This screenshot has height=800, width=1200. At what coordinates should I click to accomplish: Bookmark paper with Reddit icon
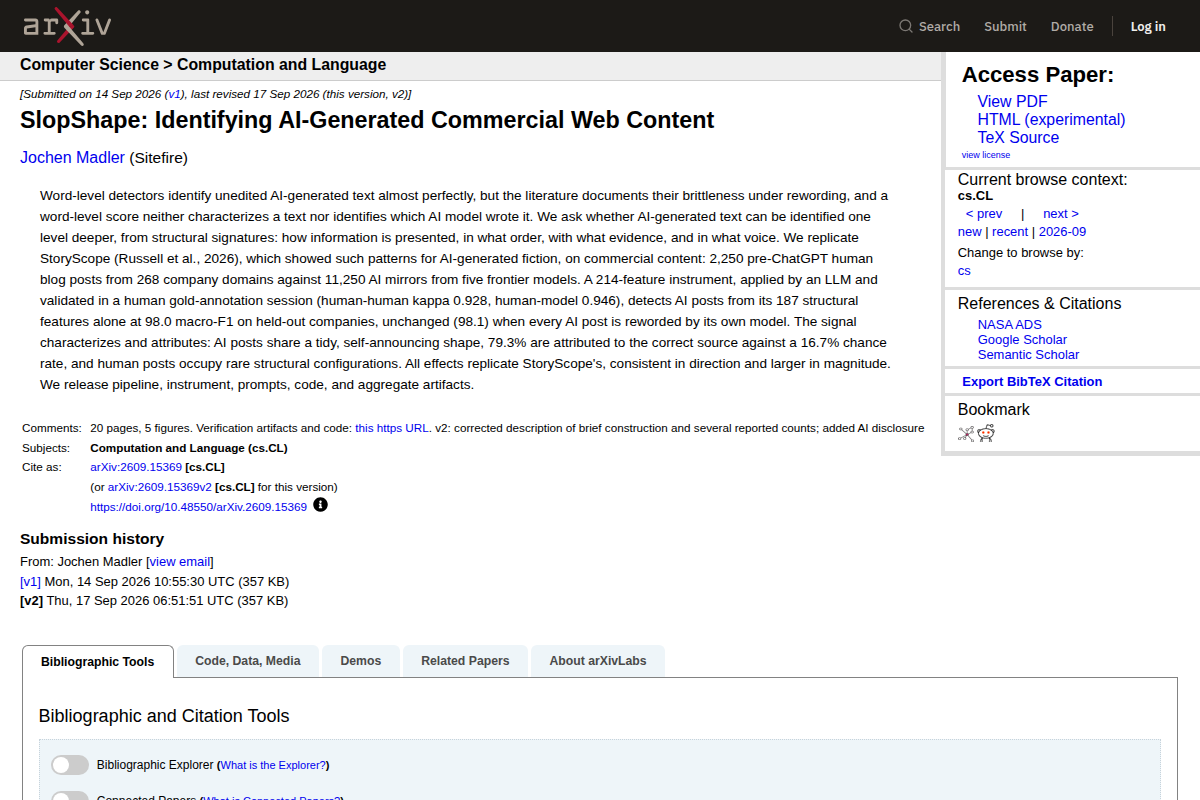pyautogui.click(x=986, y=433)
